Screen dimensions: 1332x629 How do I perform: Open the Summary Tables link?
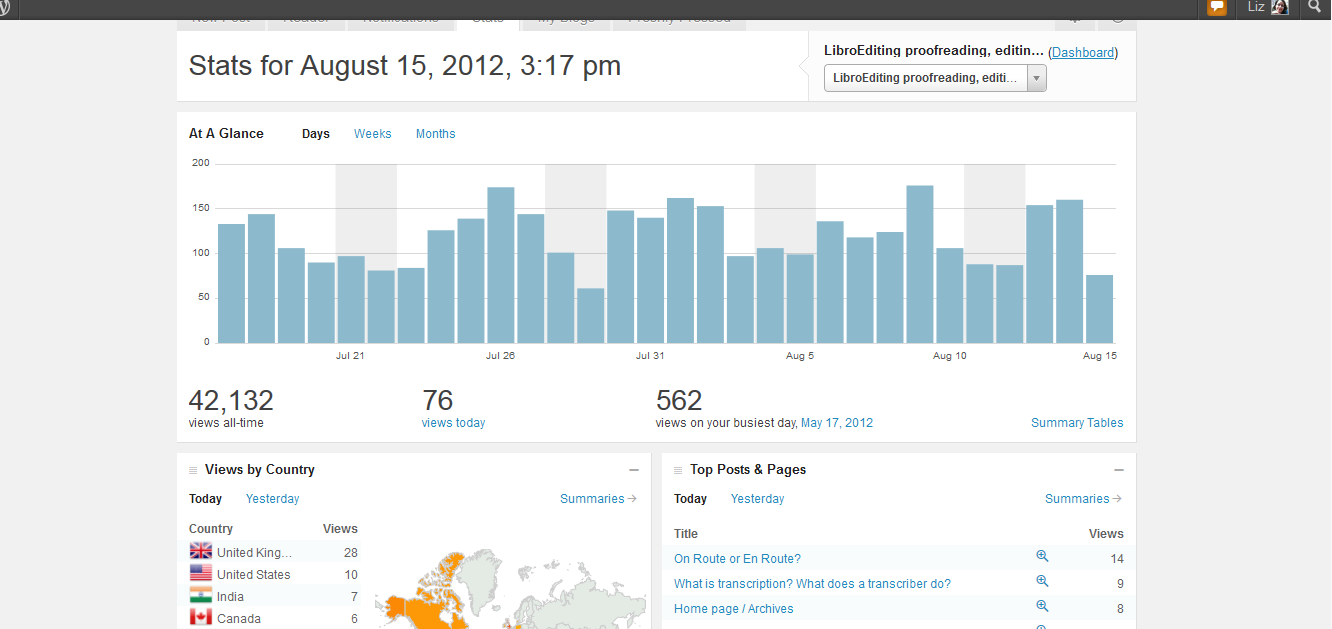(1076, 423)
